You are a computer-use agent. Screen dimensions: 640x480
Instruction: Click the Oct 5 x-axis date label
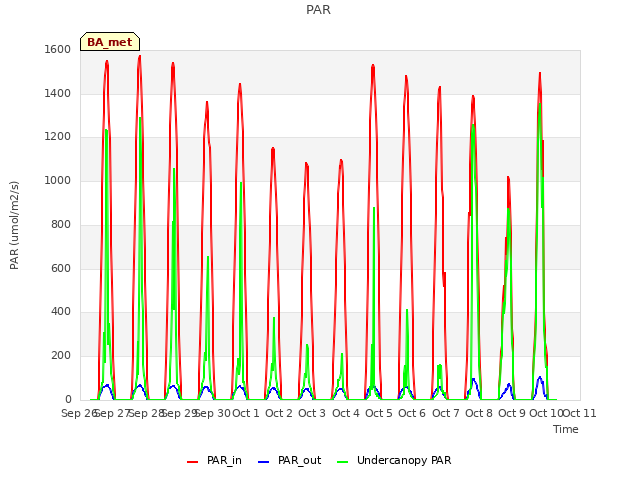379,413
